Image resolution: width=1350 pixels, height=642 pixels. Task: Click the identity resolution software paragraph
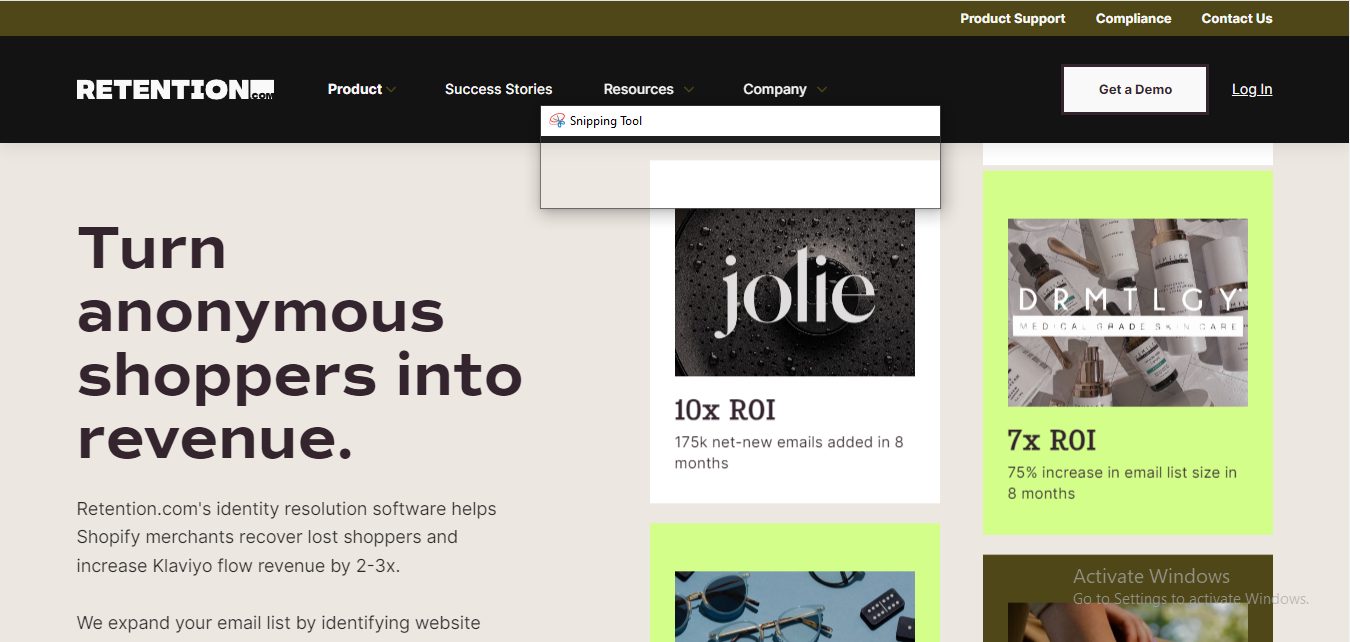tap(287, 537)
